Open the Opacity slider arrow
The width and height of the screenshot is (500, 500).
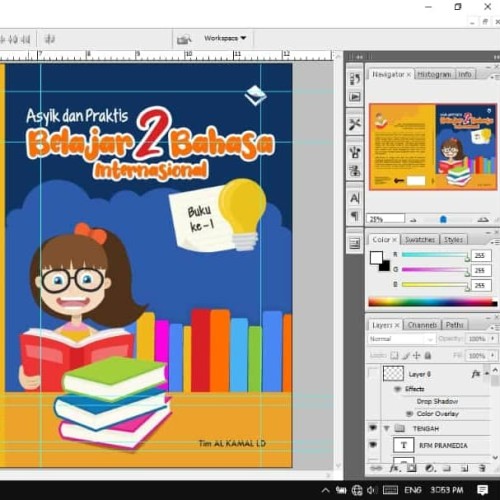[493, 338]
